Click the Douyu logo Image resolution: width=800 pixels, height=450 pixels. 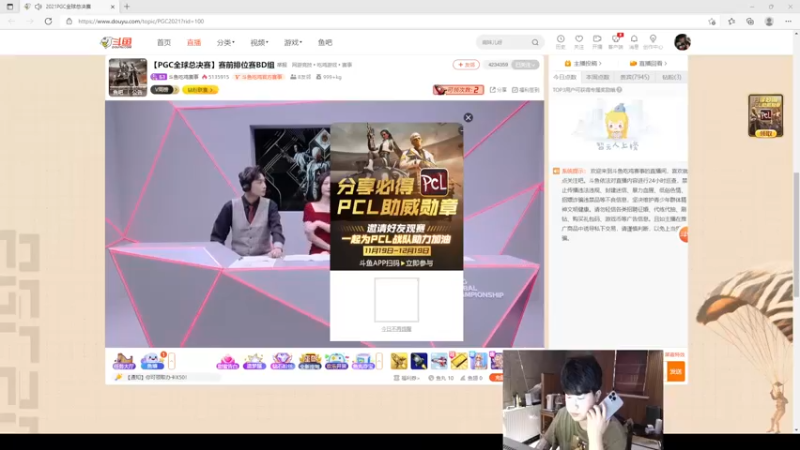116,43
